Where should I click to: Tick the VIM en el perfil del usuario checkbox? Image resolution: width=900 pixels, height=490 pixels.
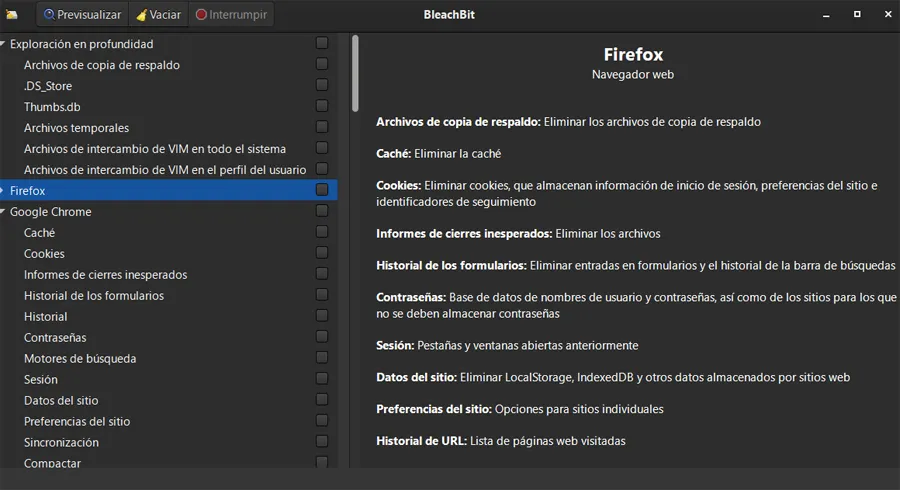pyautogui.click(x=322, y=169)
